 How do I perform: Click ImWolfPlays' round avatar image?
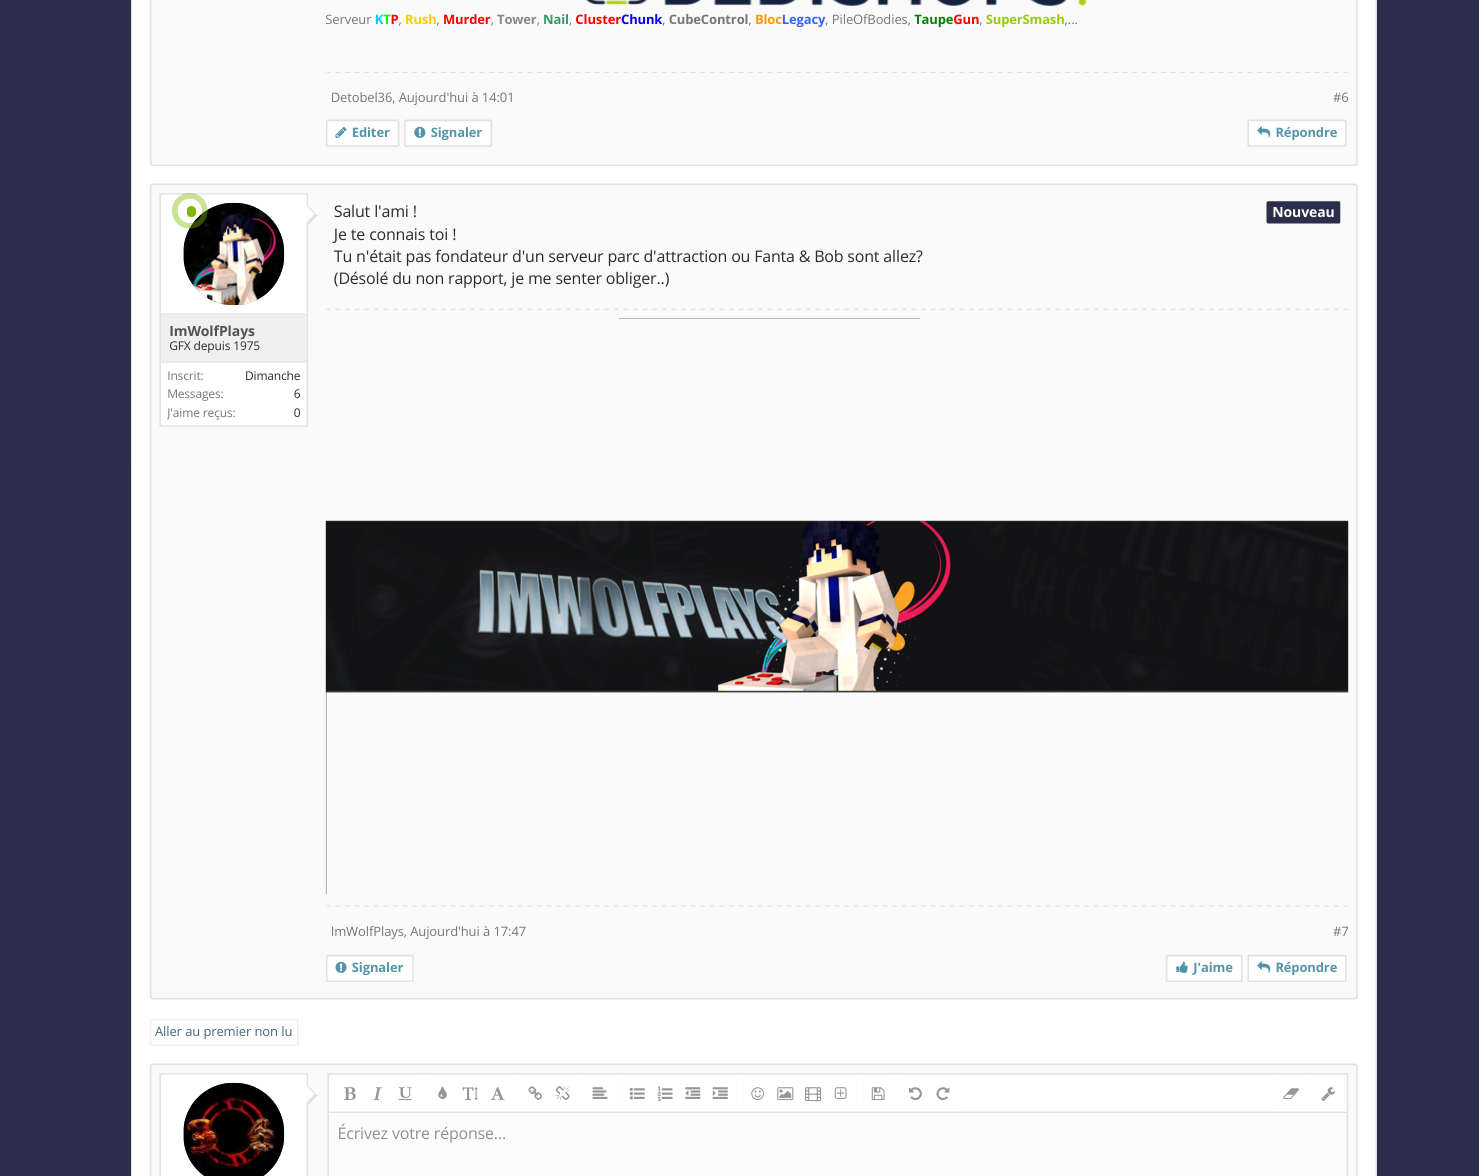click(234, 254)
